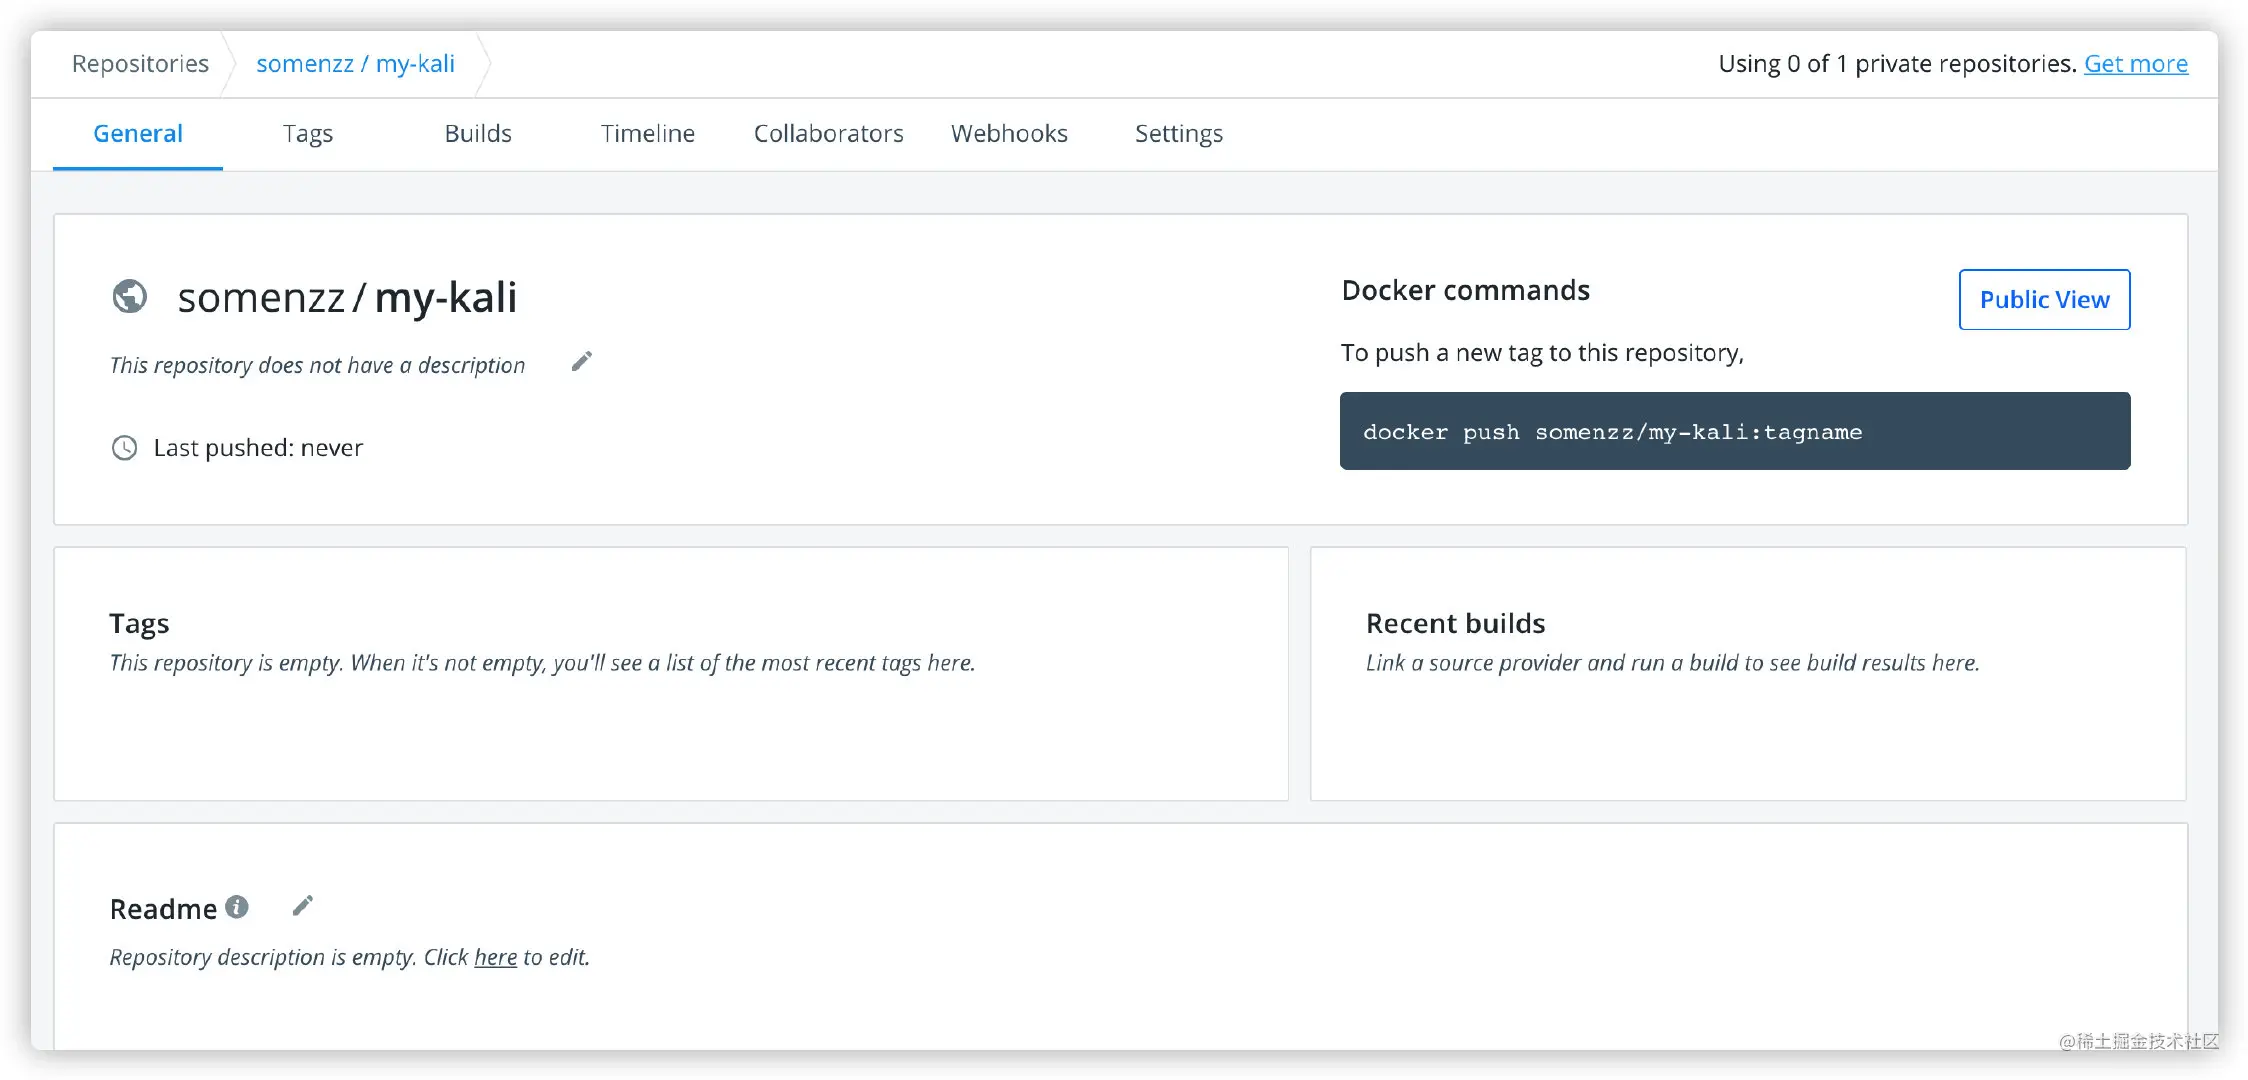Select the Webhooks tab

tap(1010, 134)
